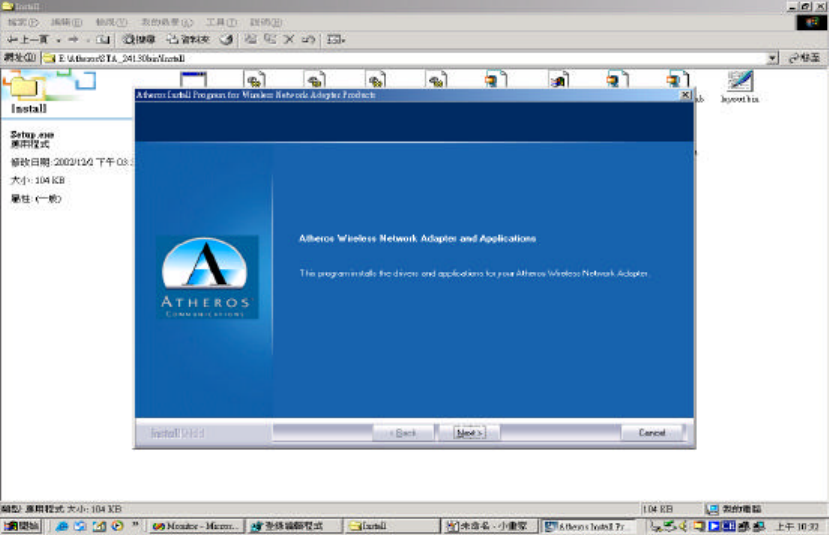Click the system tray clock
The height and width of the screenshot is (535, 829).
[797, 527]
